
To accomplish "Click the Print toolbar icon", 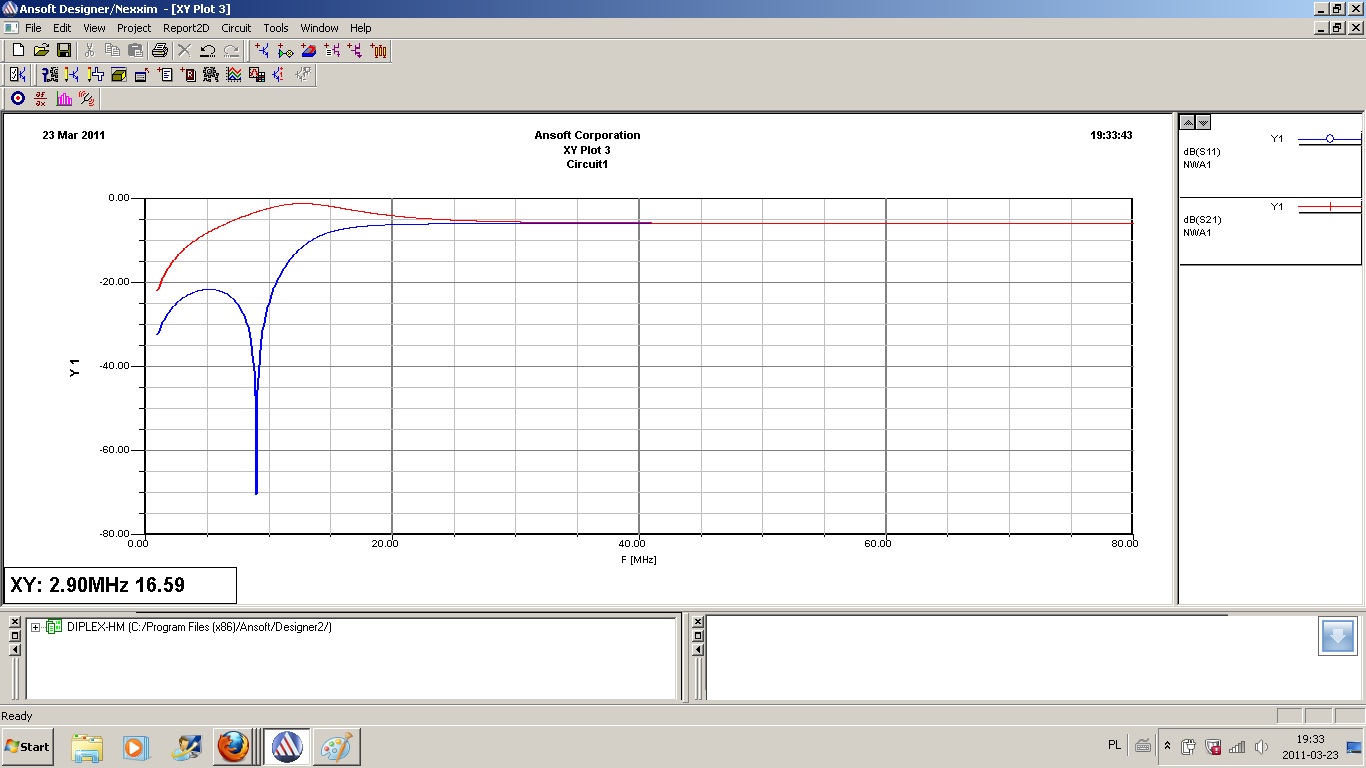I will (x=159, y=50).
